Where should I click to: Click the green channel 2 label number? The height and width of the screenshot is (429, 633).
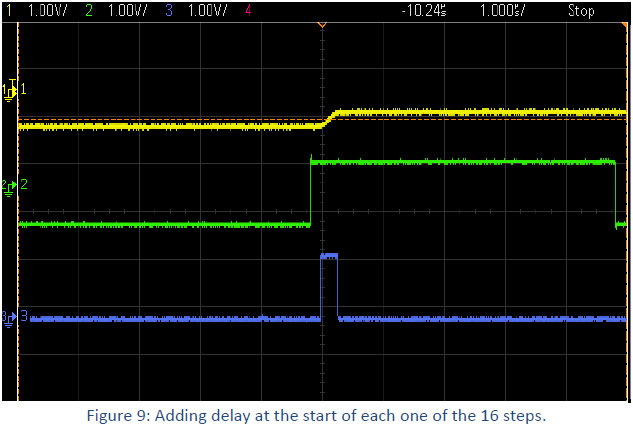pos(24,186)
